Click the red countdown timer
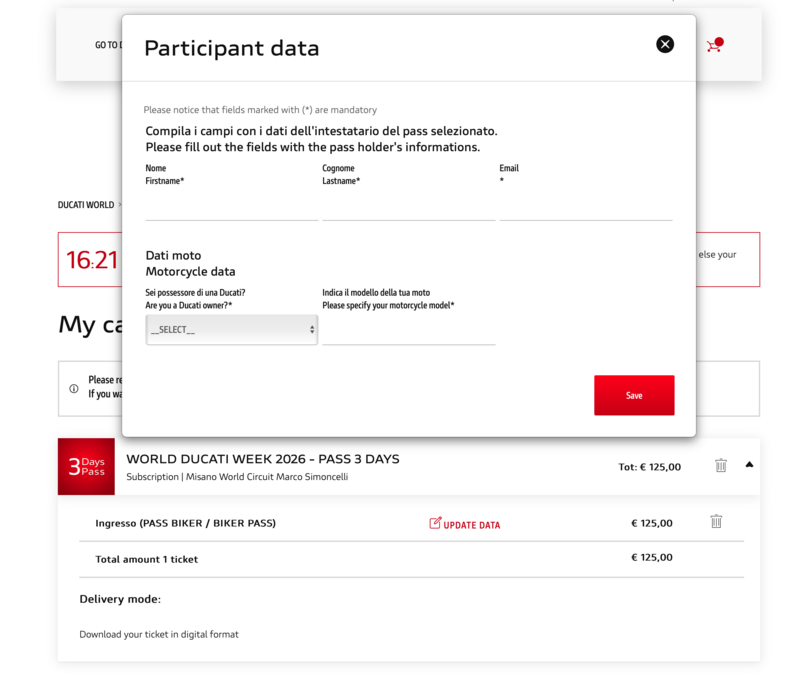 [91, 260]
